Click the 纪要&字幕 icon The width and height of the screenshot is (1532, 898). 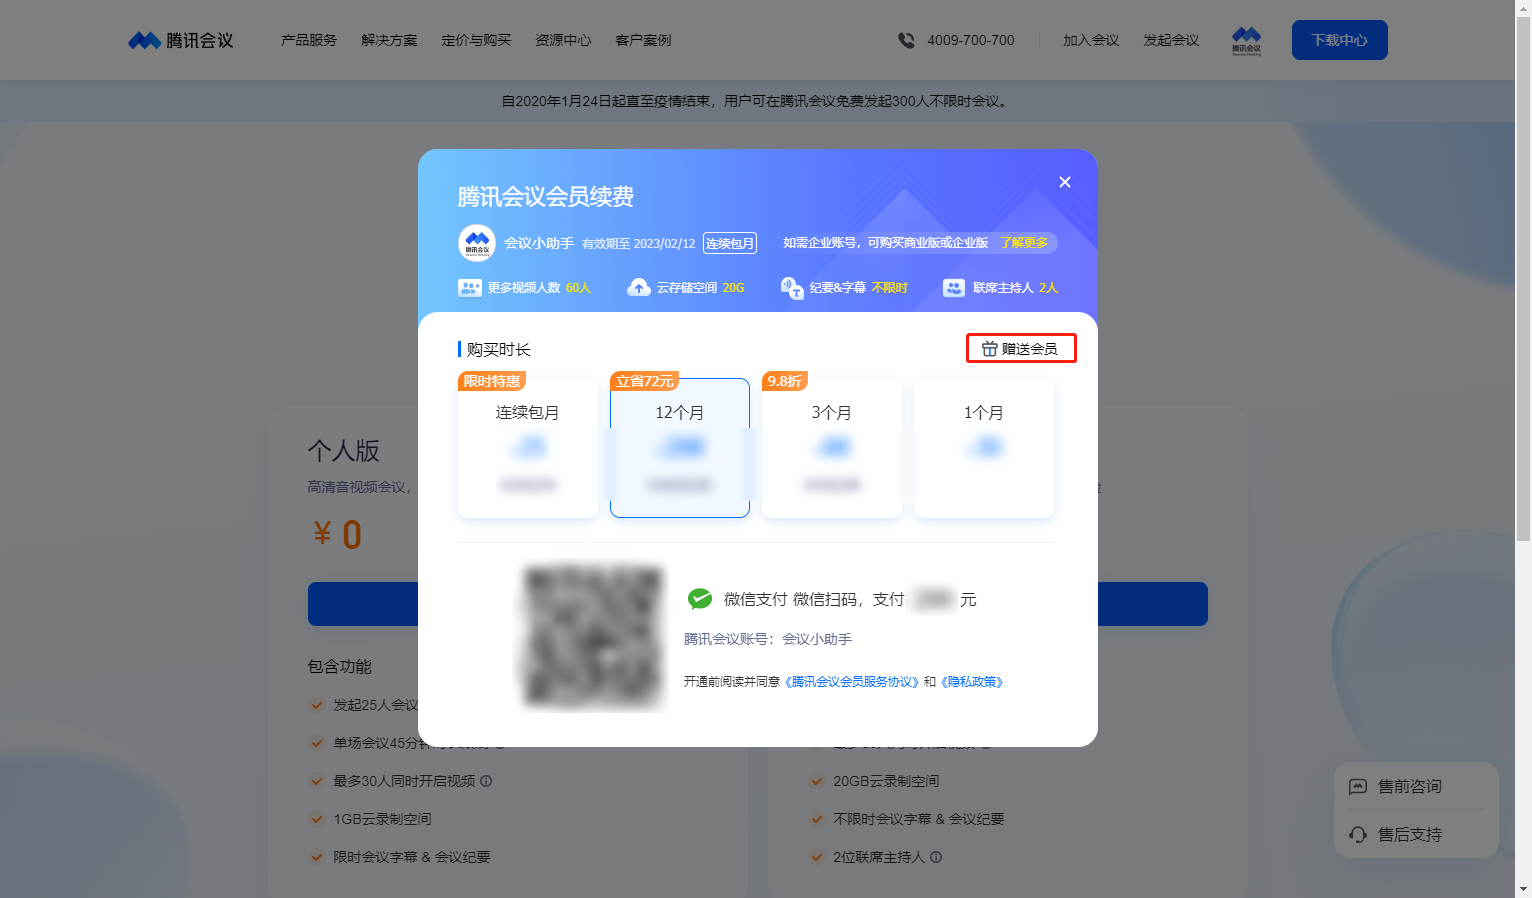click(x=792, y=288)
